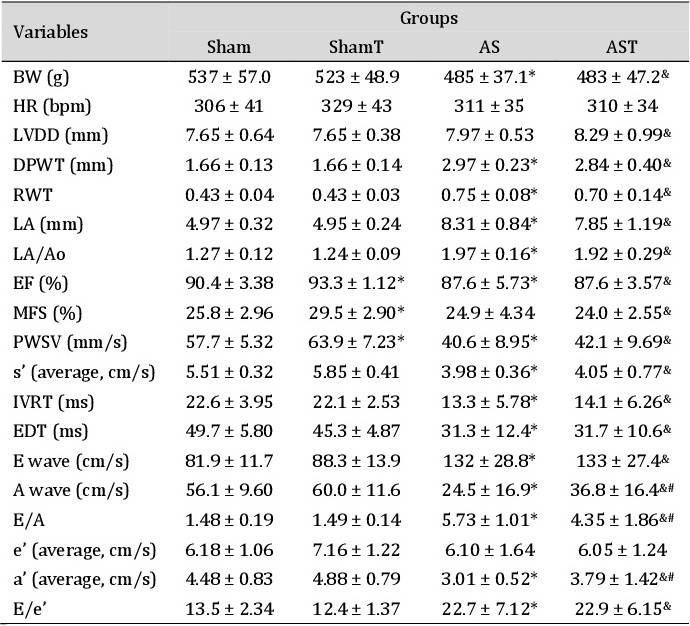The image size is (690, 626).
Task: Select the LVDD (mm) row label
Action: coord(60,135)
